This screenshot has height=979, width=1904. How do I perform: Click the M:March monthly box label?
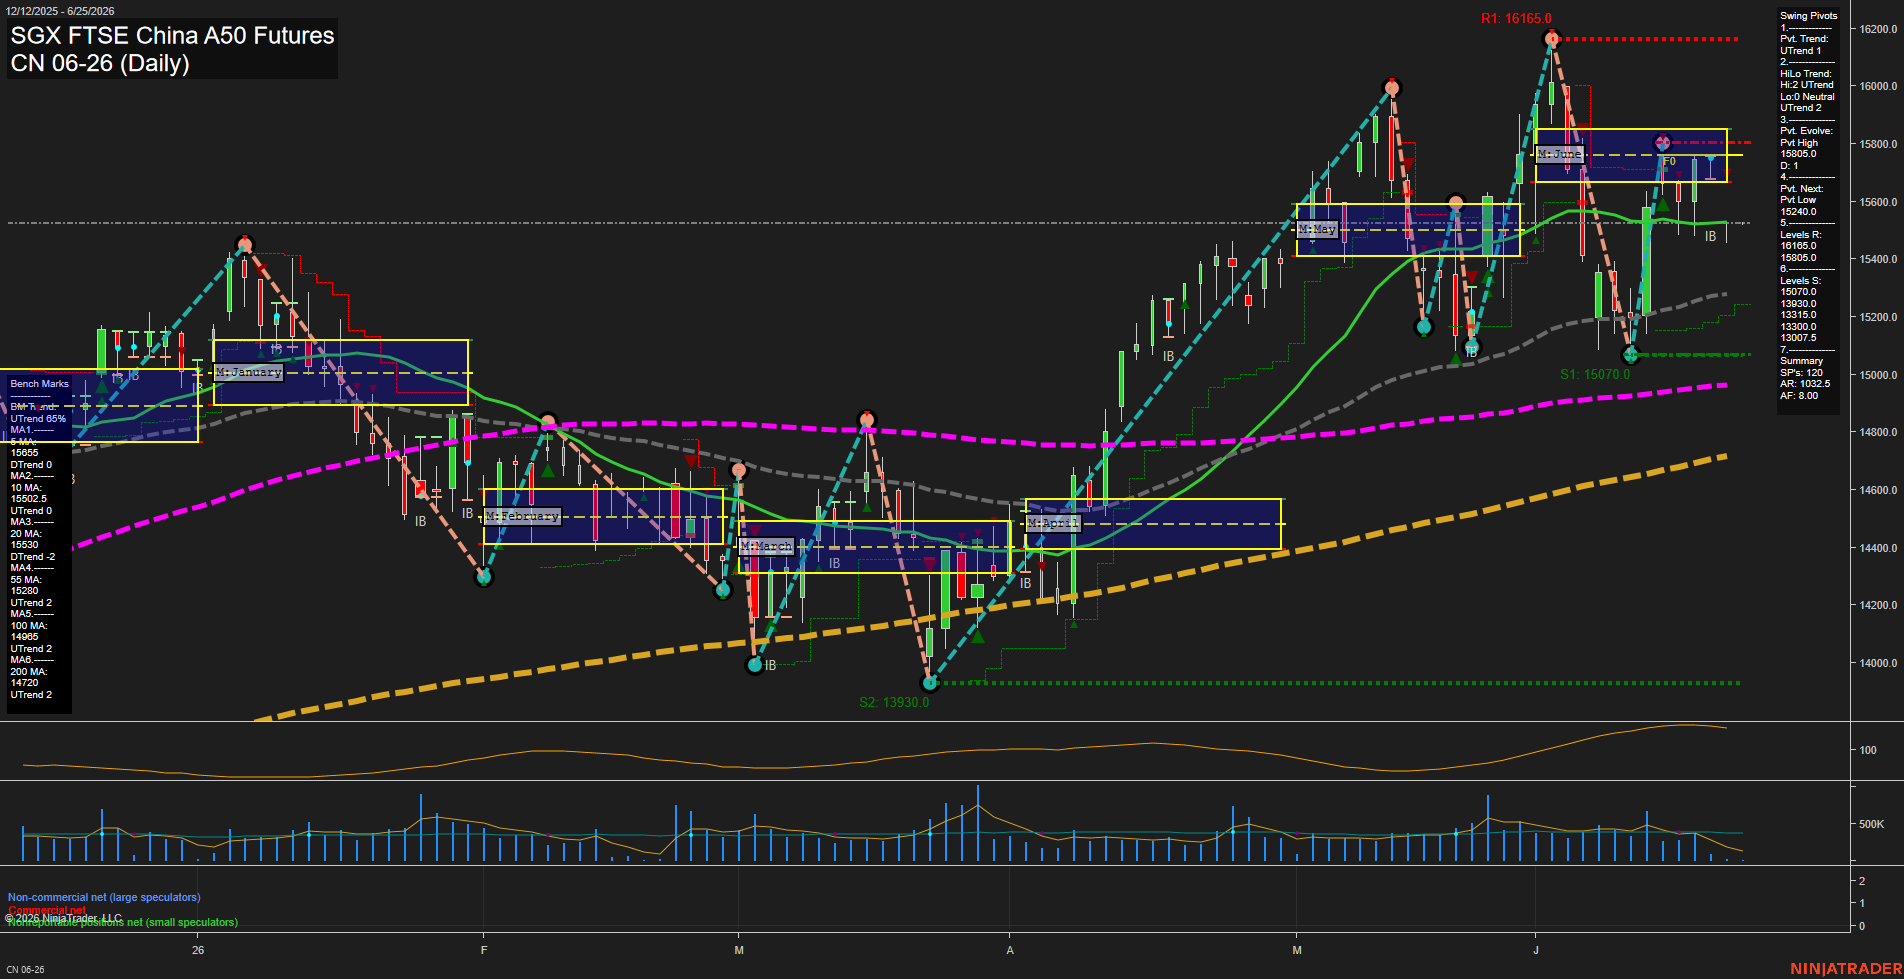pyautogui.click(x=767, y=546)
